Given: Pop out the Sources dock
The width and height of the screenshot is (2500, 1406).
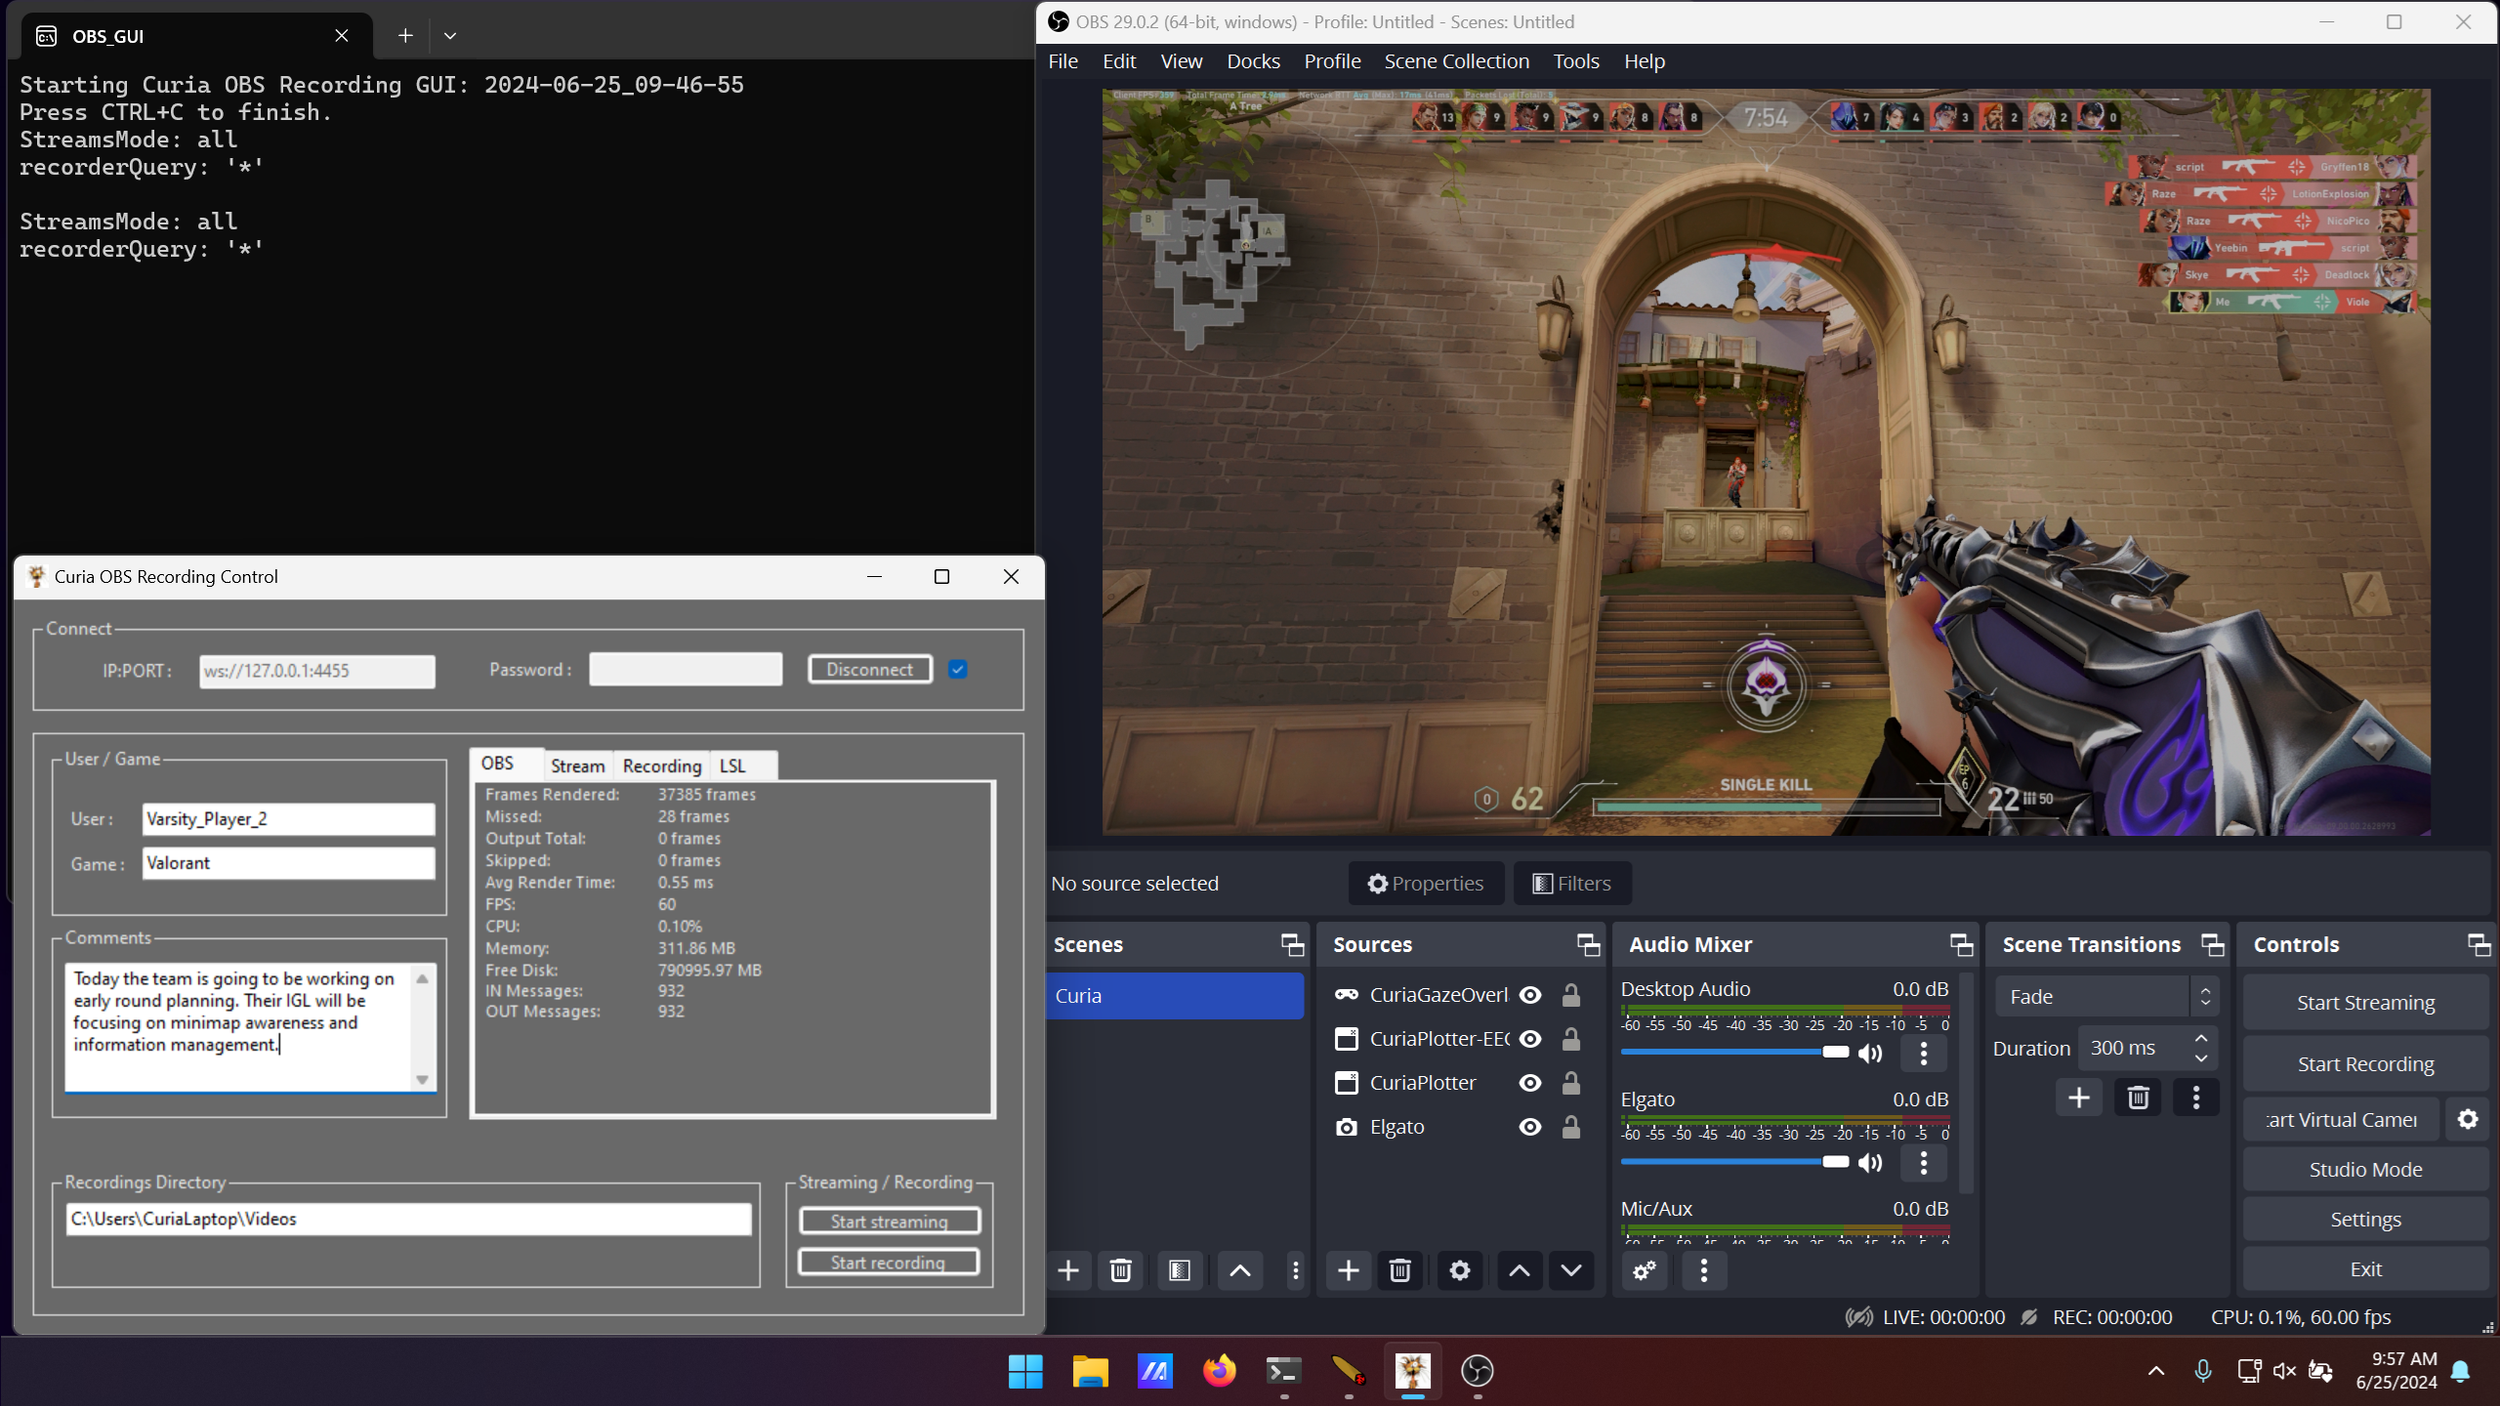Looking at the screenshot, I should pyautogui.click(x=1588, y=944).
